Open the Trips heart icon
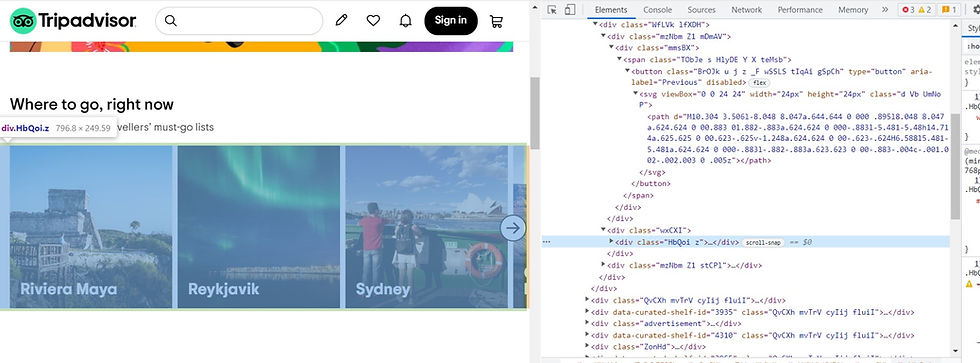 tap(373, 21)
